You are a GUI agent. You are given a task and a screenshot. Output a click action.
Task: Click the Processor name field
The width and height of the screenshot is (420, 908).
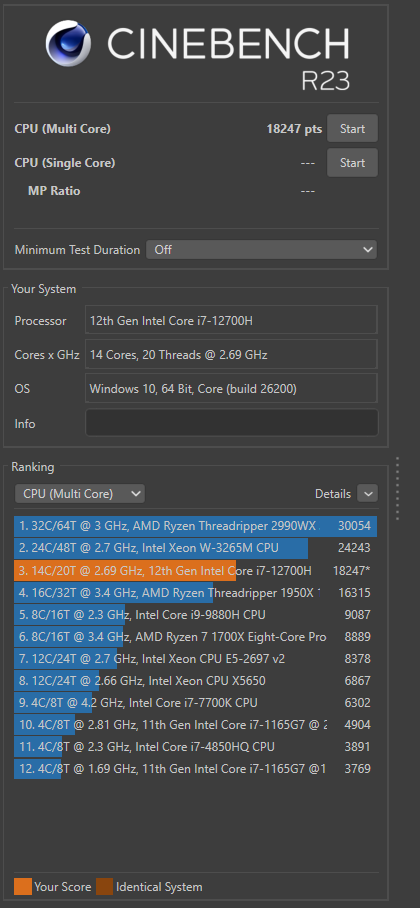[232, 320]
